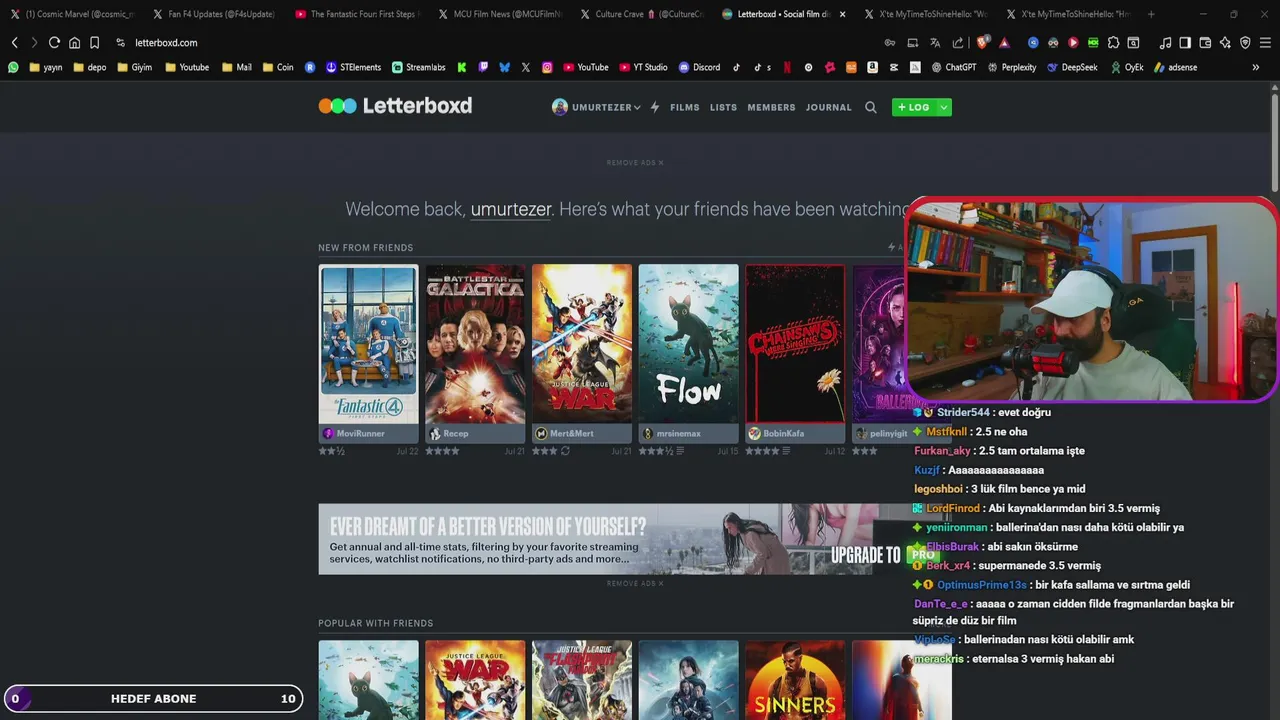Image resolution: width=1280 pixels, height=720 pixels.
Task: Open Mert&Mert's profile link
Action: coord(564,434)
